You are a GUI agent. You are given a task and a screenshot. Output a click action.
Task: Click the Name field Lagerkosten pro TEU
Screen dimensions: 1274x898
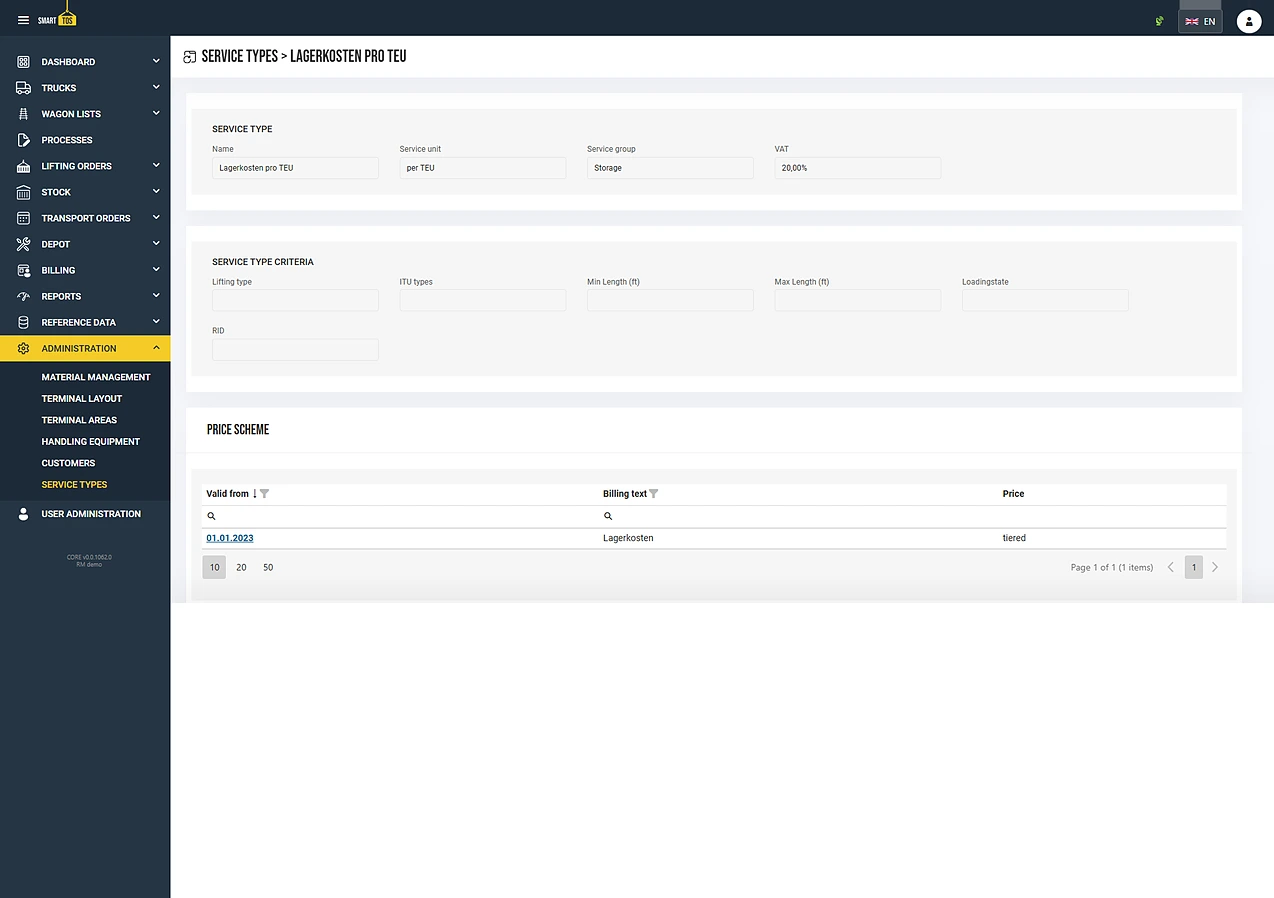[x=295, y=168]
